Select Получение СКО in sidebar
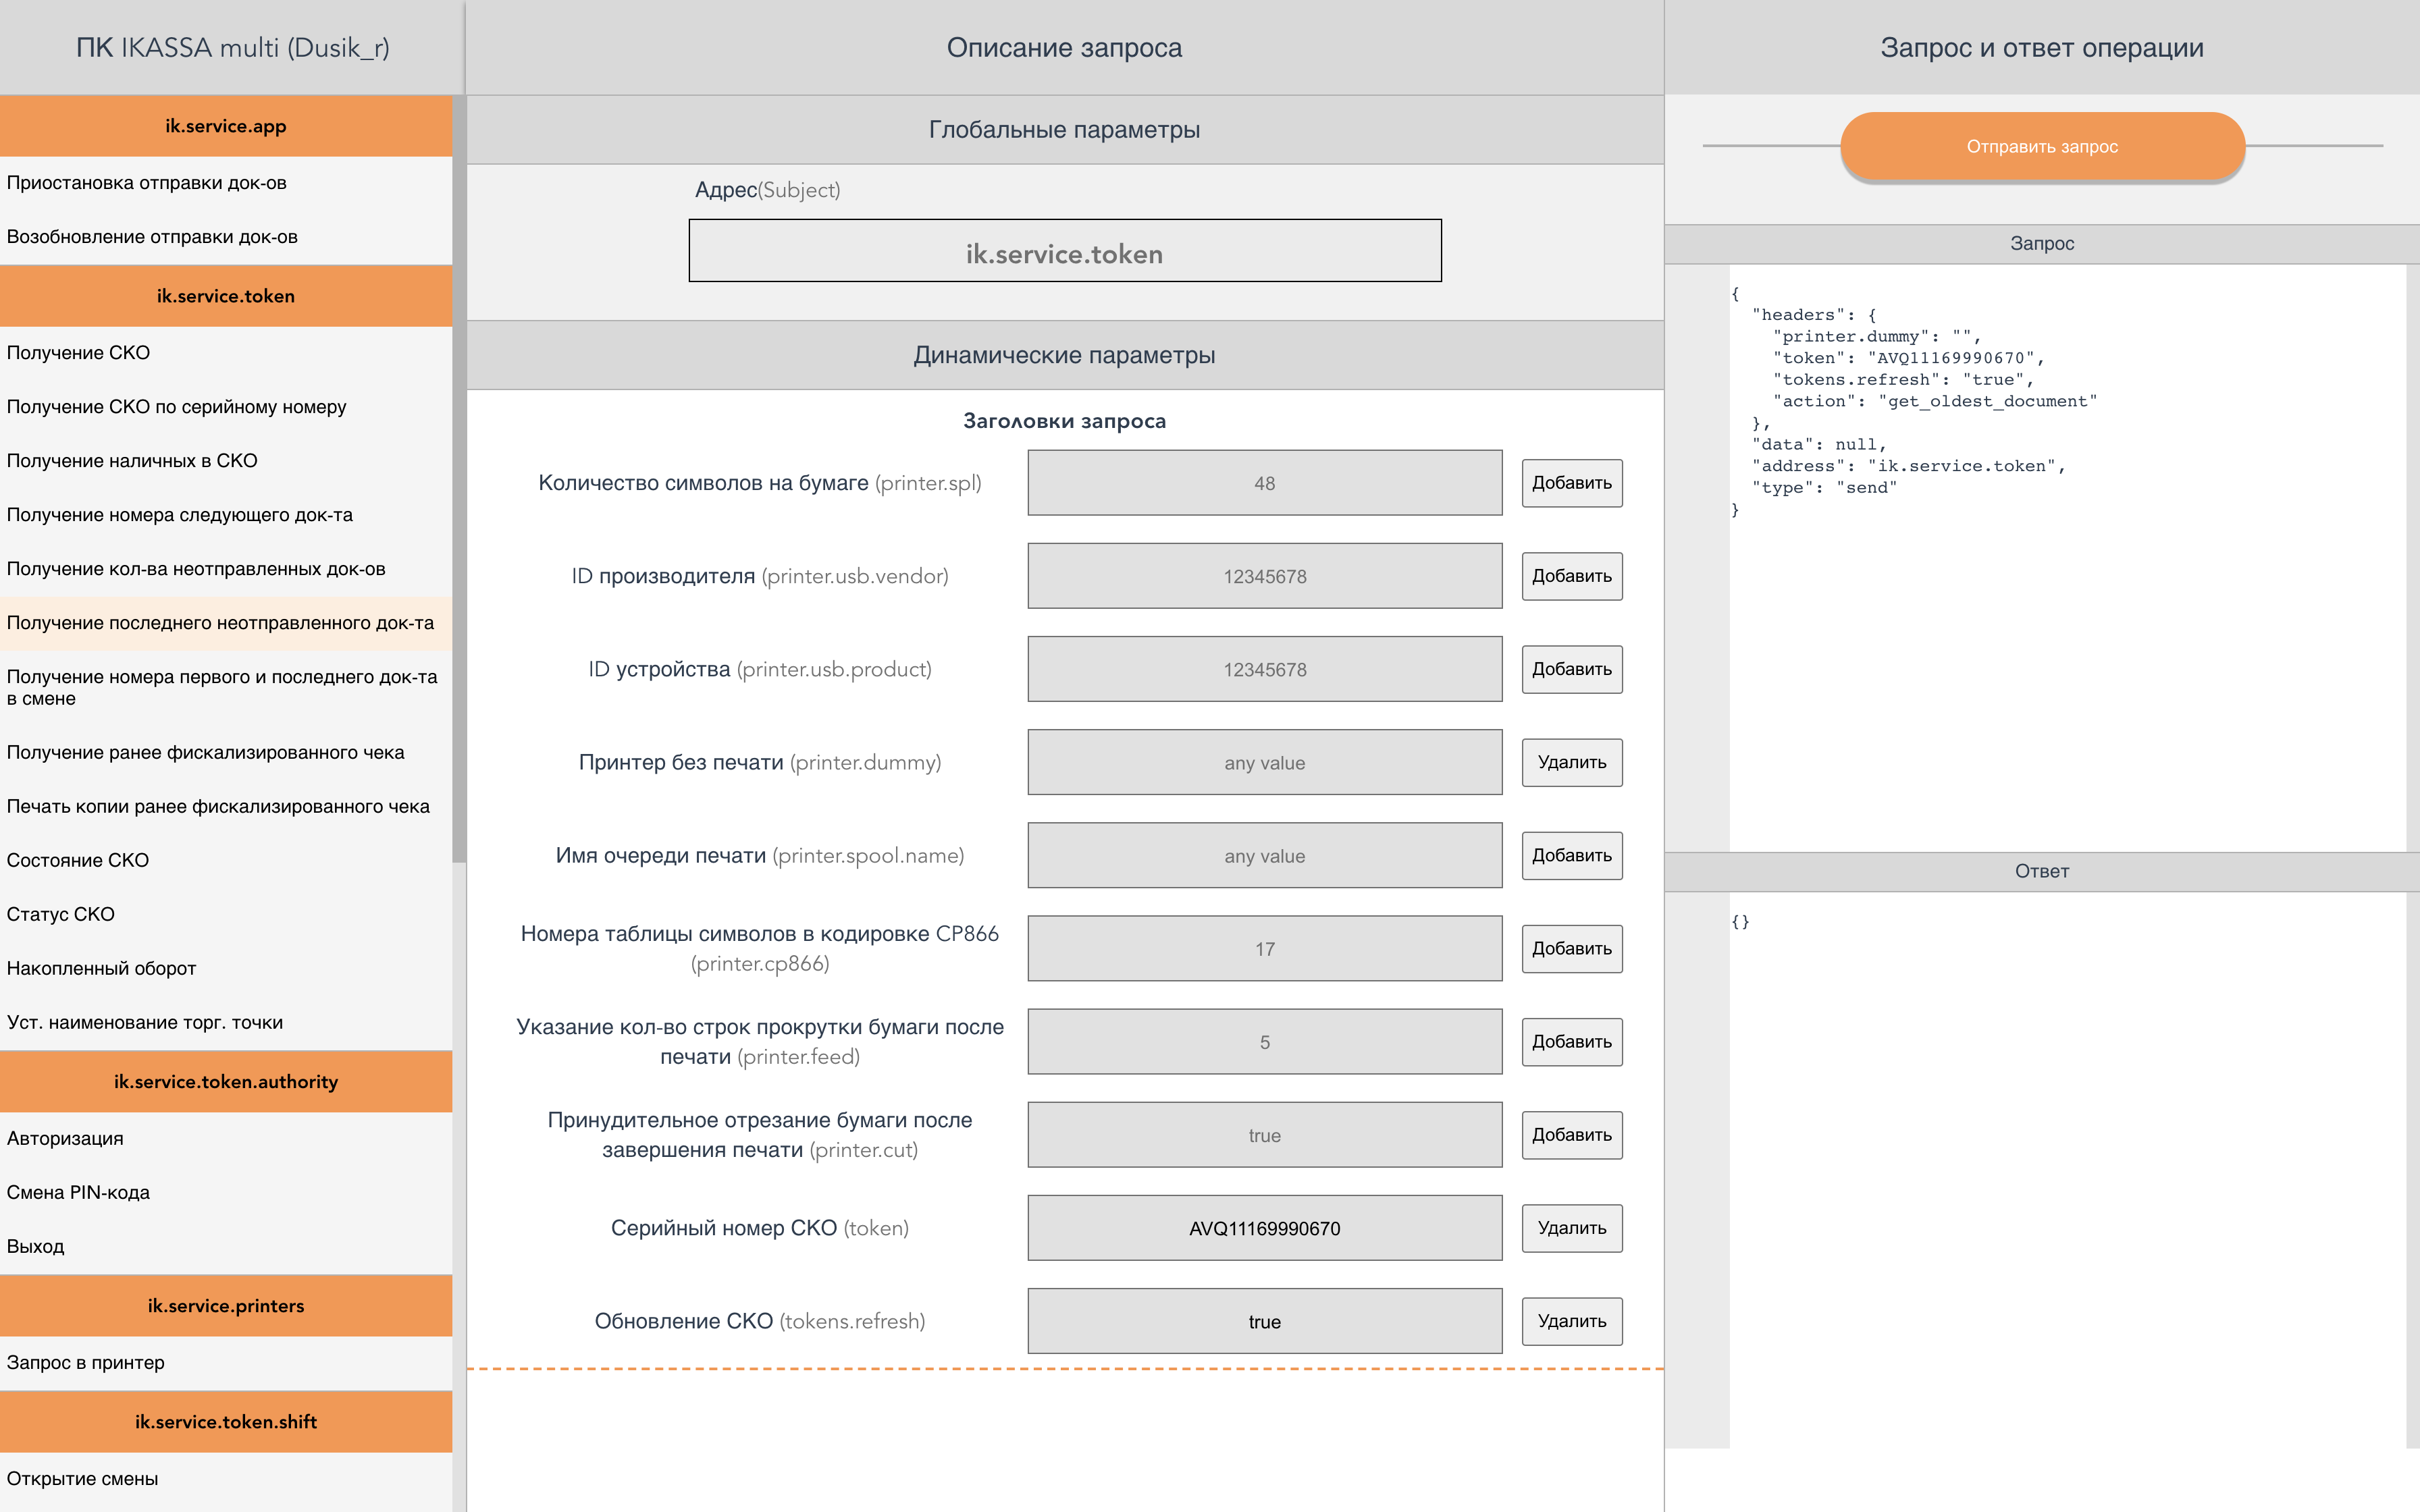 coord(78,353)
